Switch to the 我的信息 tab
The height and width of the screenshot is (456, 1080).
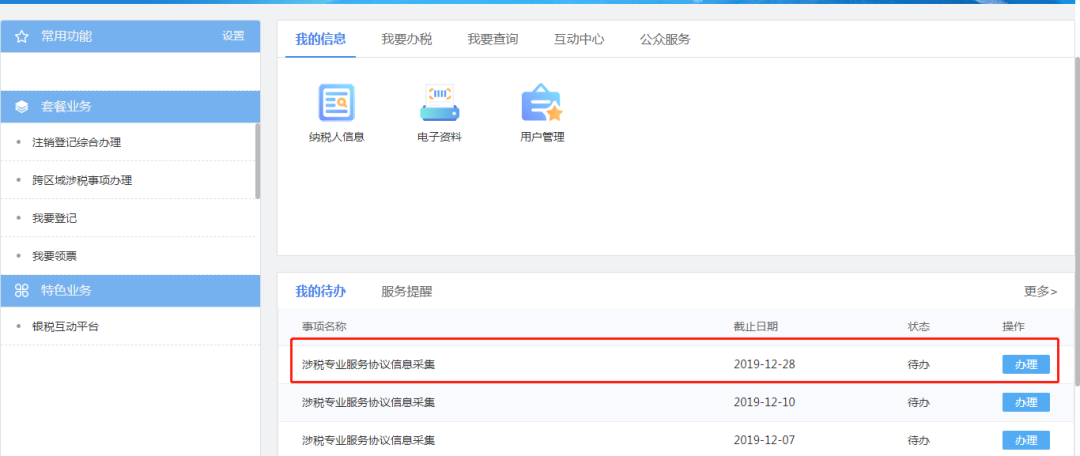tap(320, 39)
